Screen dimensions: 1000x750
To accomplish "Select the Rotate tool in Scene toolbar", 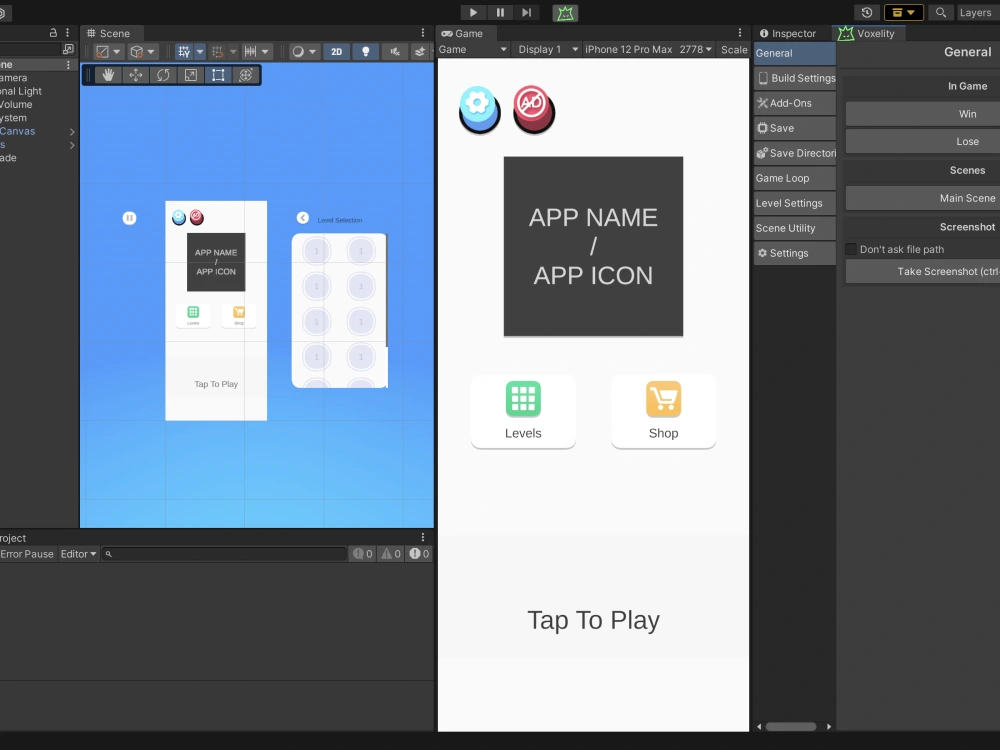I will pos(162,74).
